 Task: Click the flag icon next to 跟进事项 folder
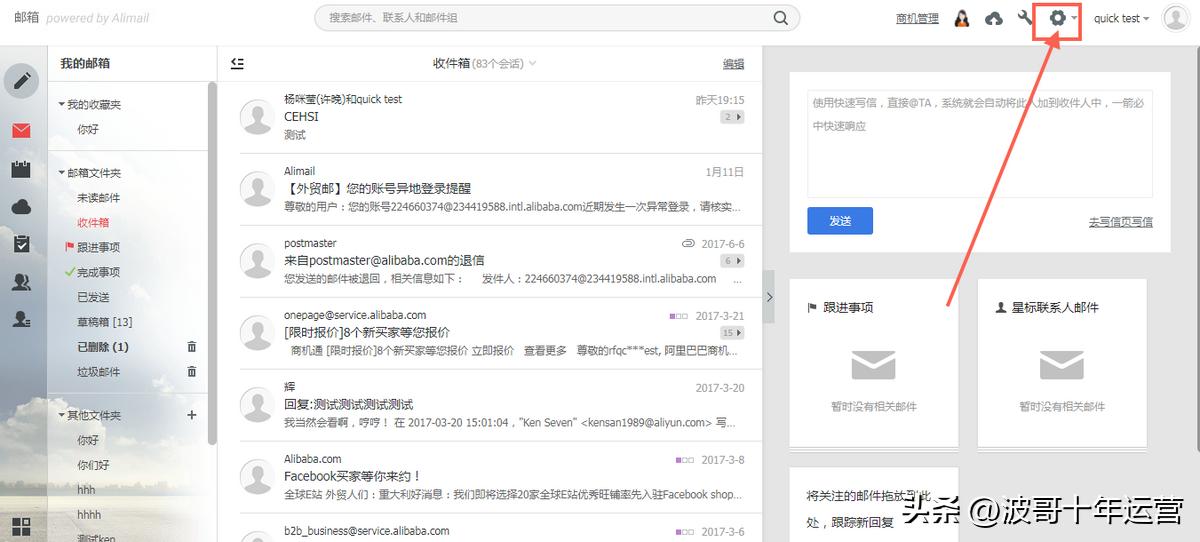coord(70,247)
